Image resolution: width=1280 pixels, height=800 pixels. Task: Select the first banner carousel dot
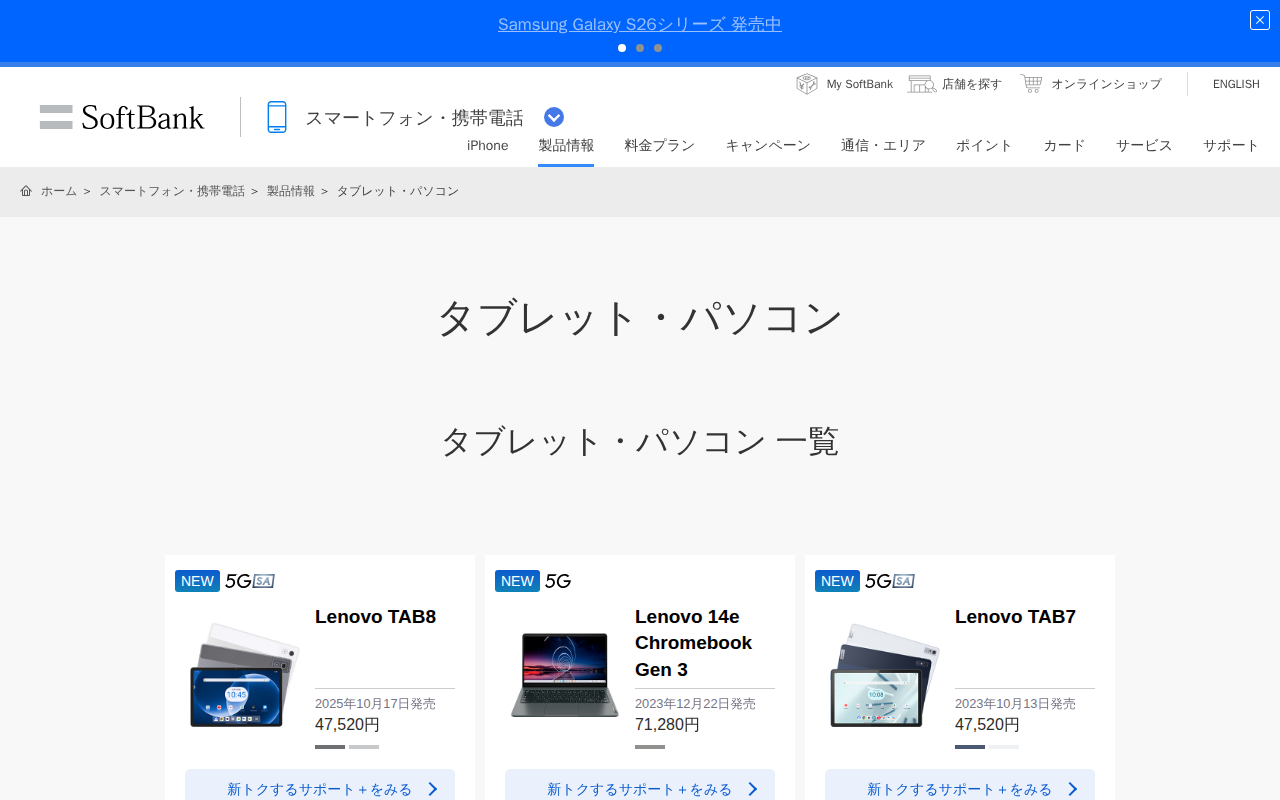coord(622,48)
